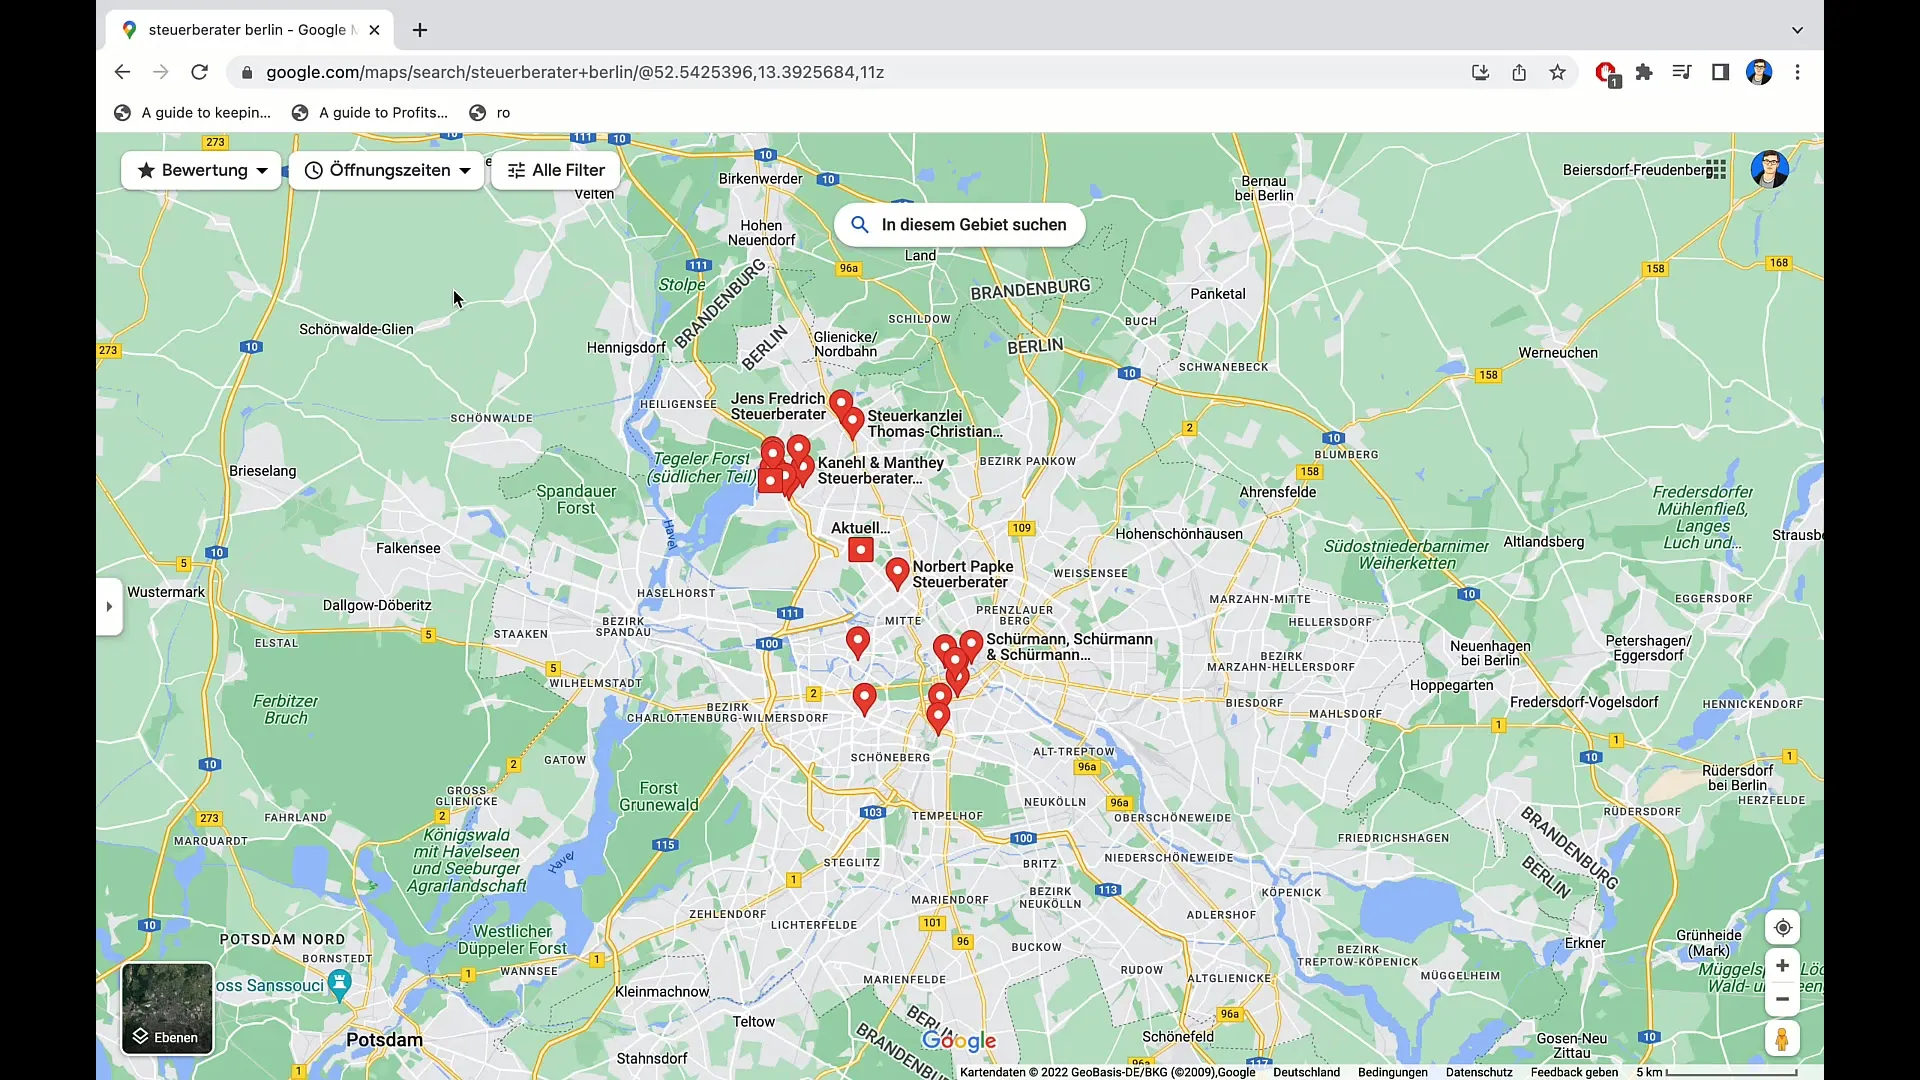Select the steuerberater berlin tab
This screenshot has width=1920, height=1080.
(250, 30)
